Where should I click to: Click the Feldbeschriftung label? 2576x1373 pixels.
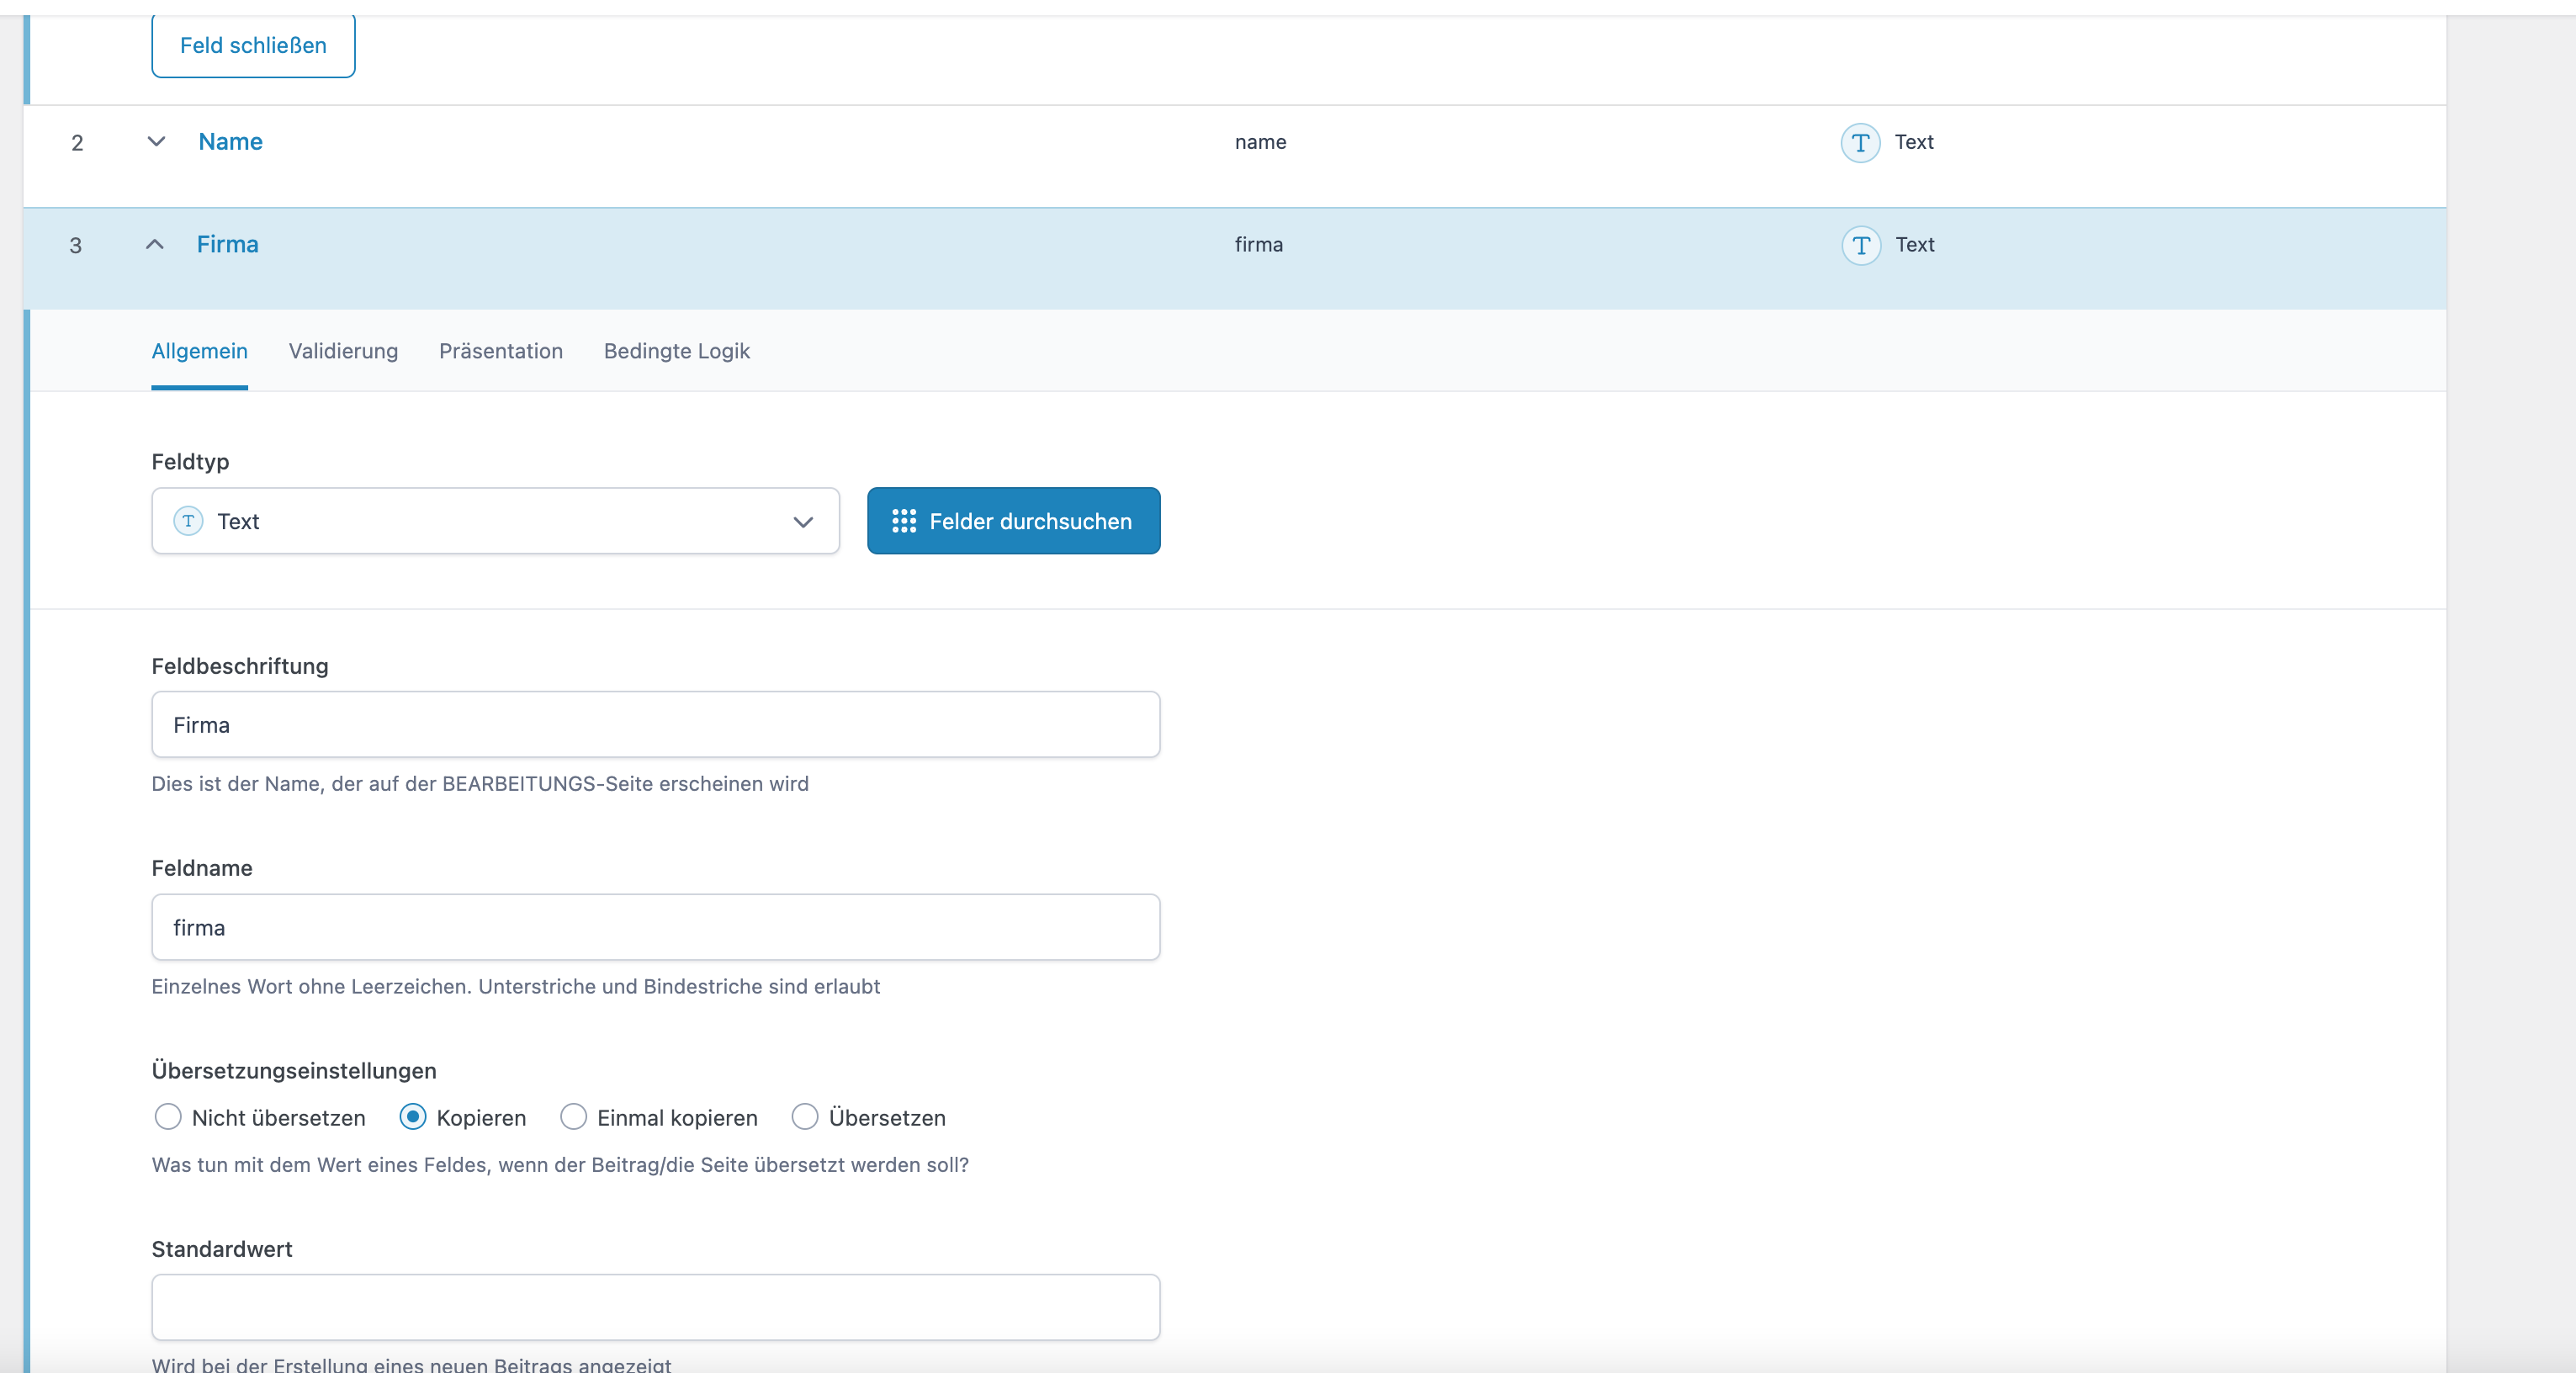pyautogui.click(x=240, y=666)
